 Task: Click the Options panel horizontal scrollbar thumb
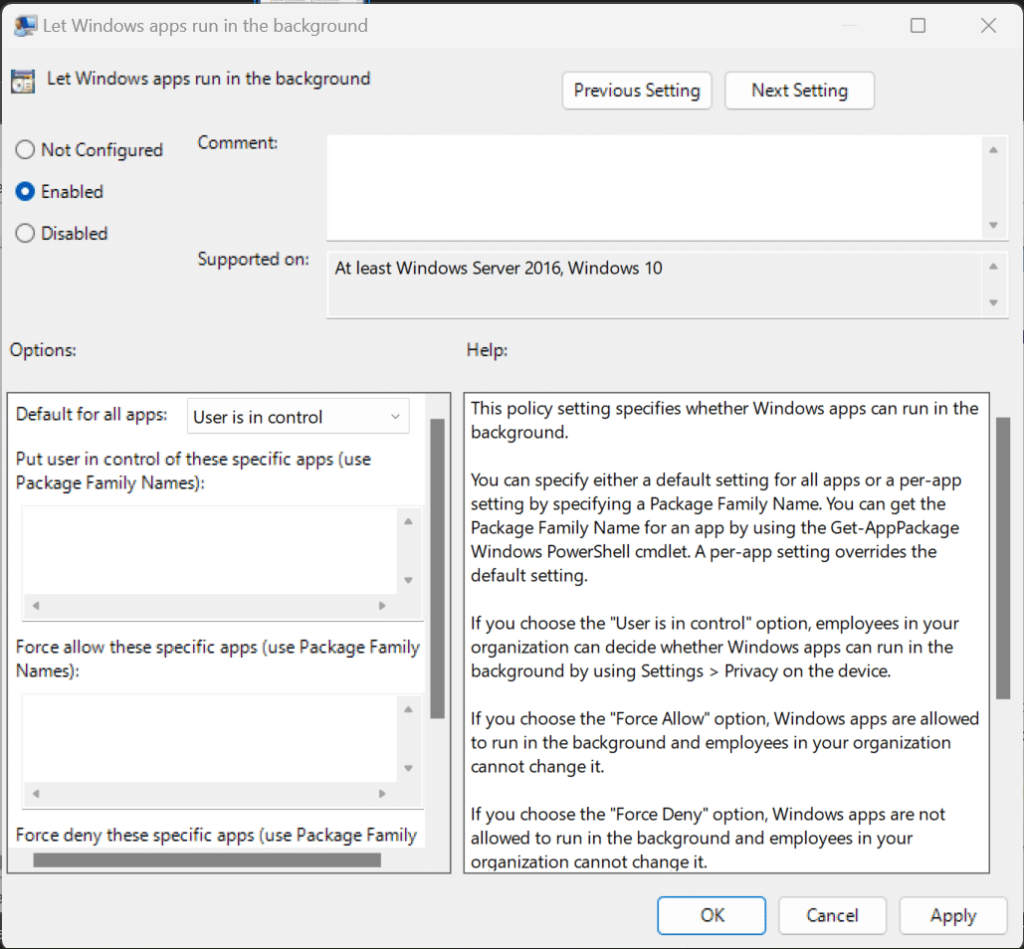207,860
